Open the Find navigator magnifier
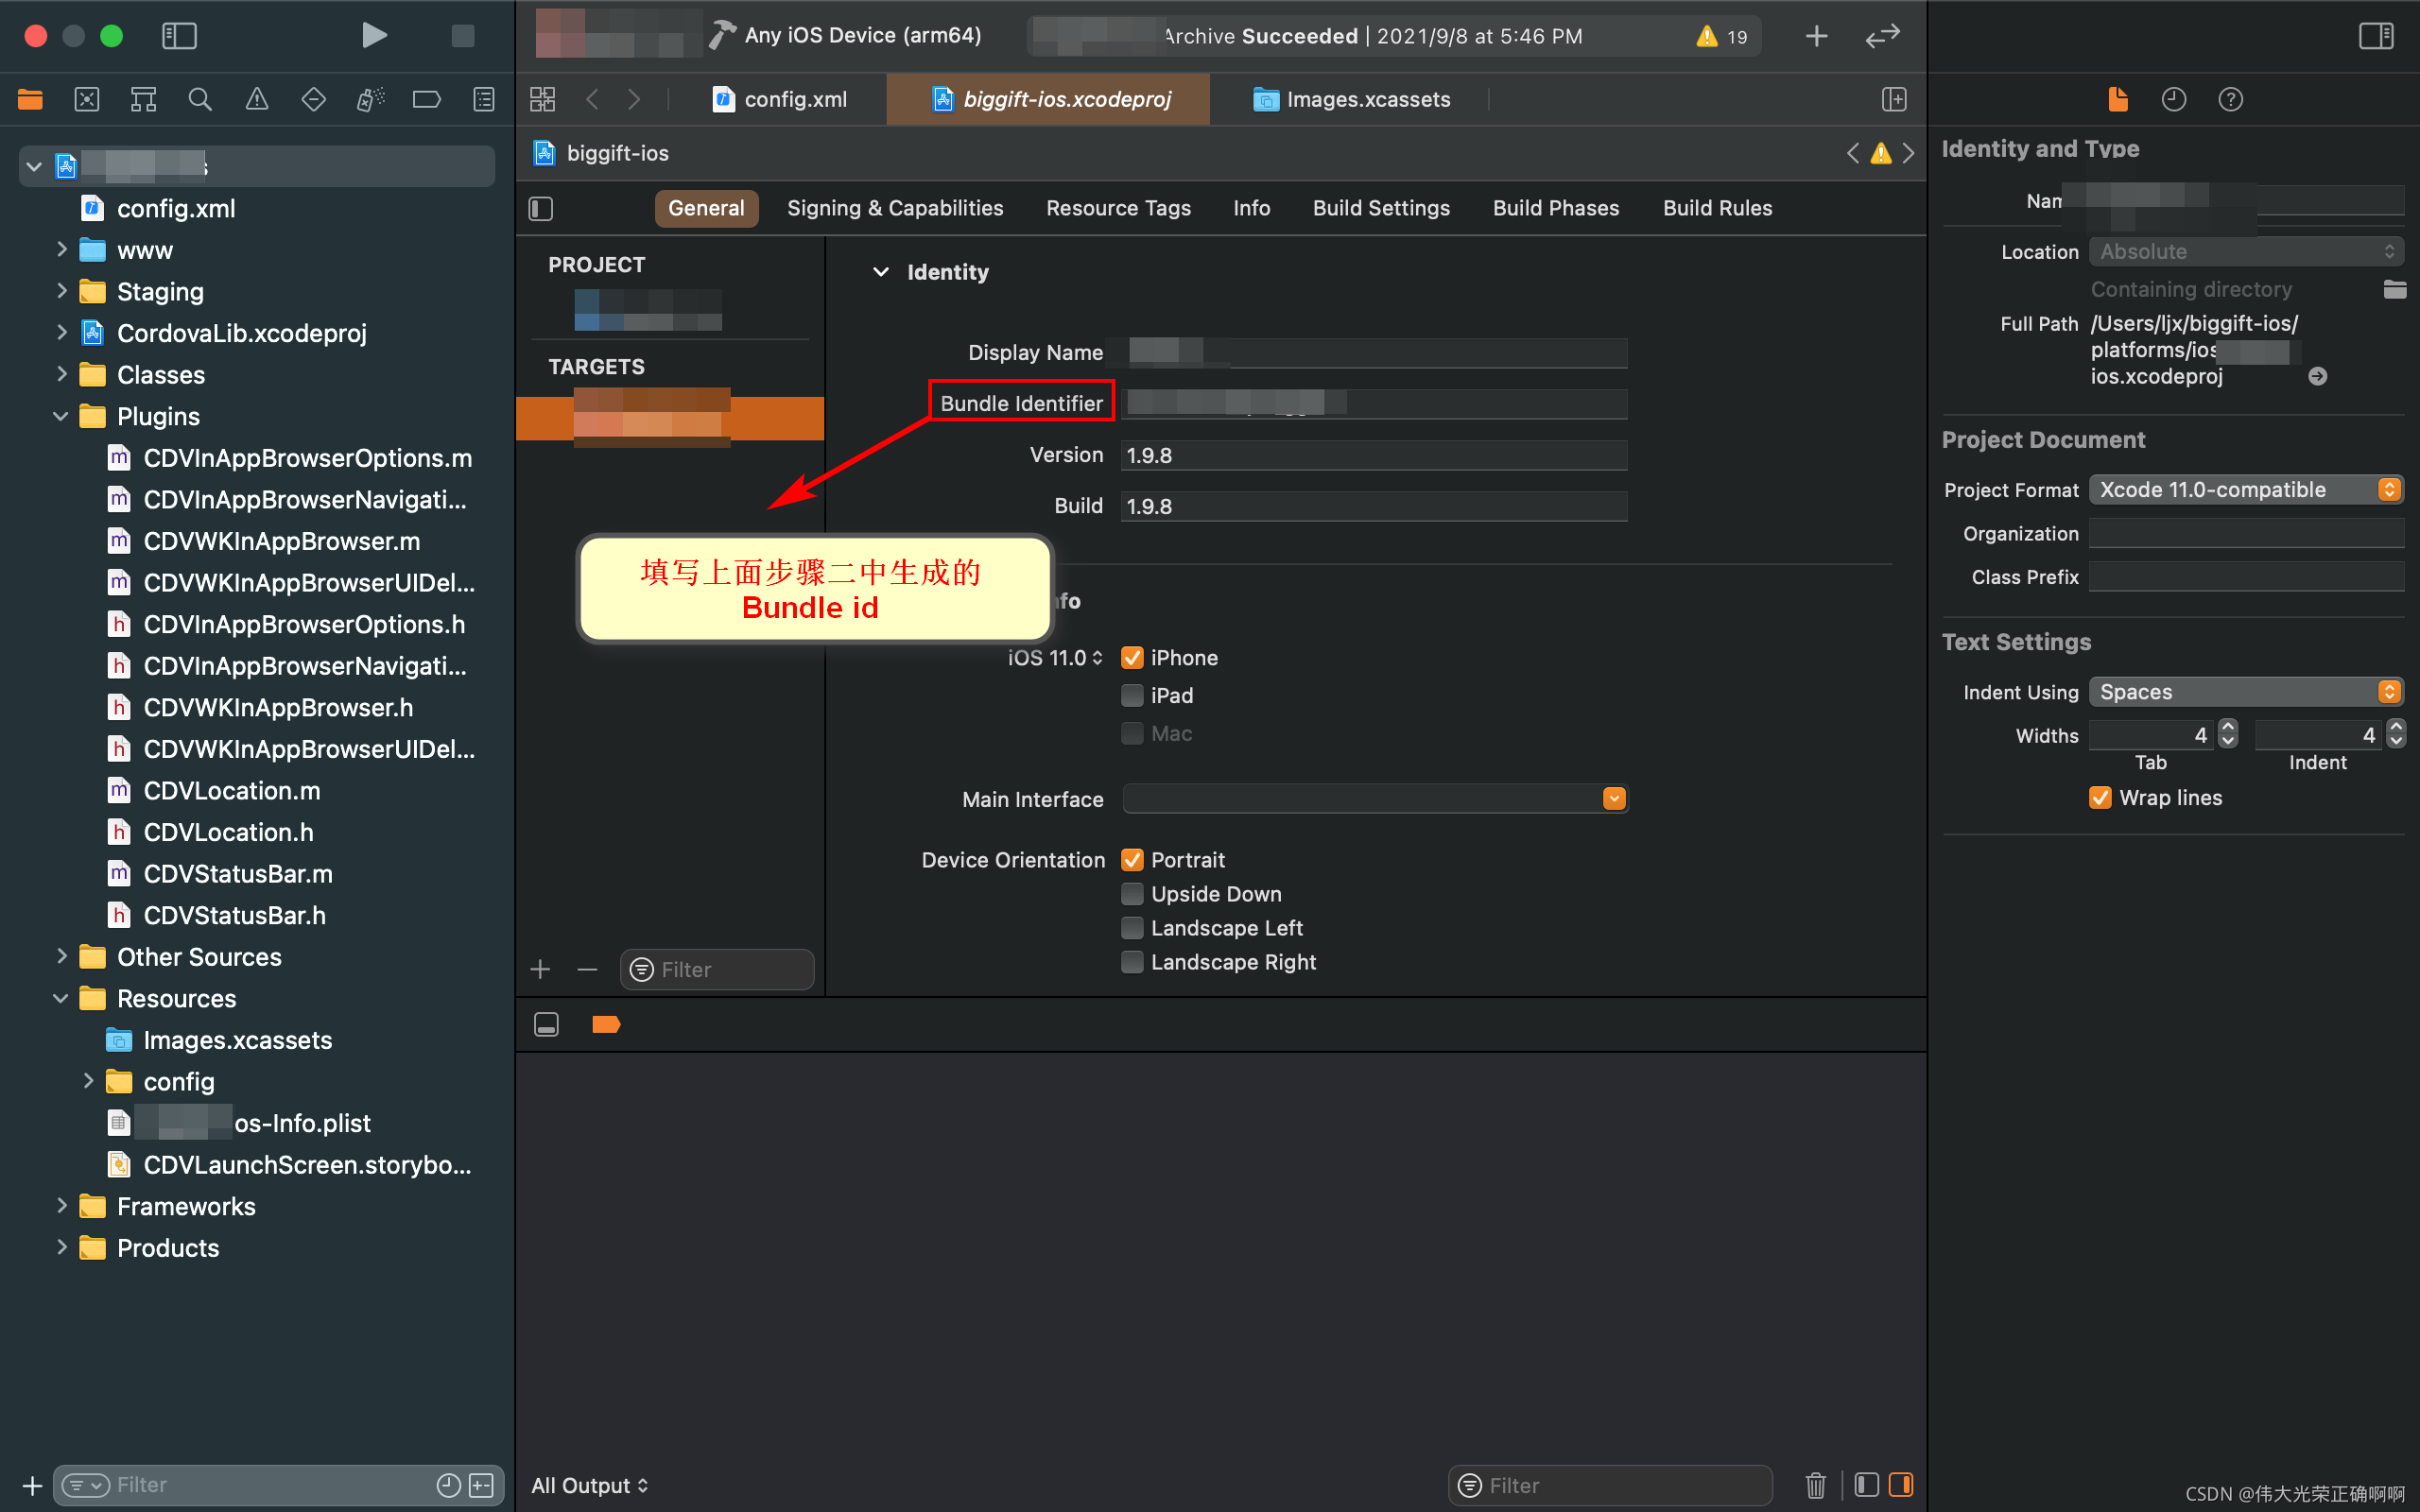This screenshot has height=1512, width=2420. pos(200,99)
